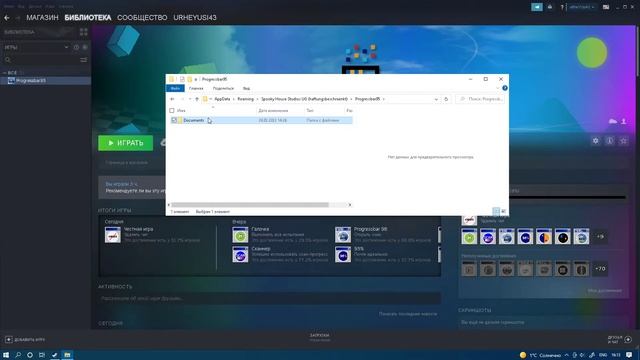Toggle the select-all checkbox in the Имя column header

(172, 111)
